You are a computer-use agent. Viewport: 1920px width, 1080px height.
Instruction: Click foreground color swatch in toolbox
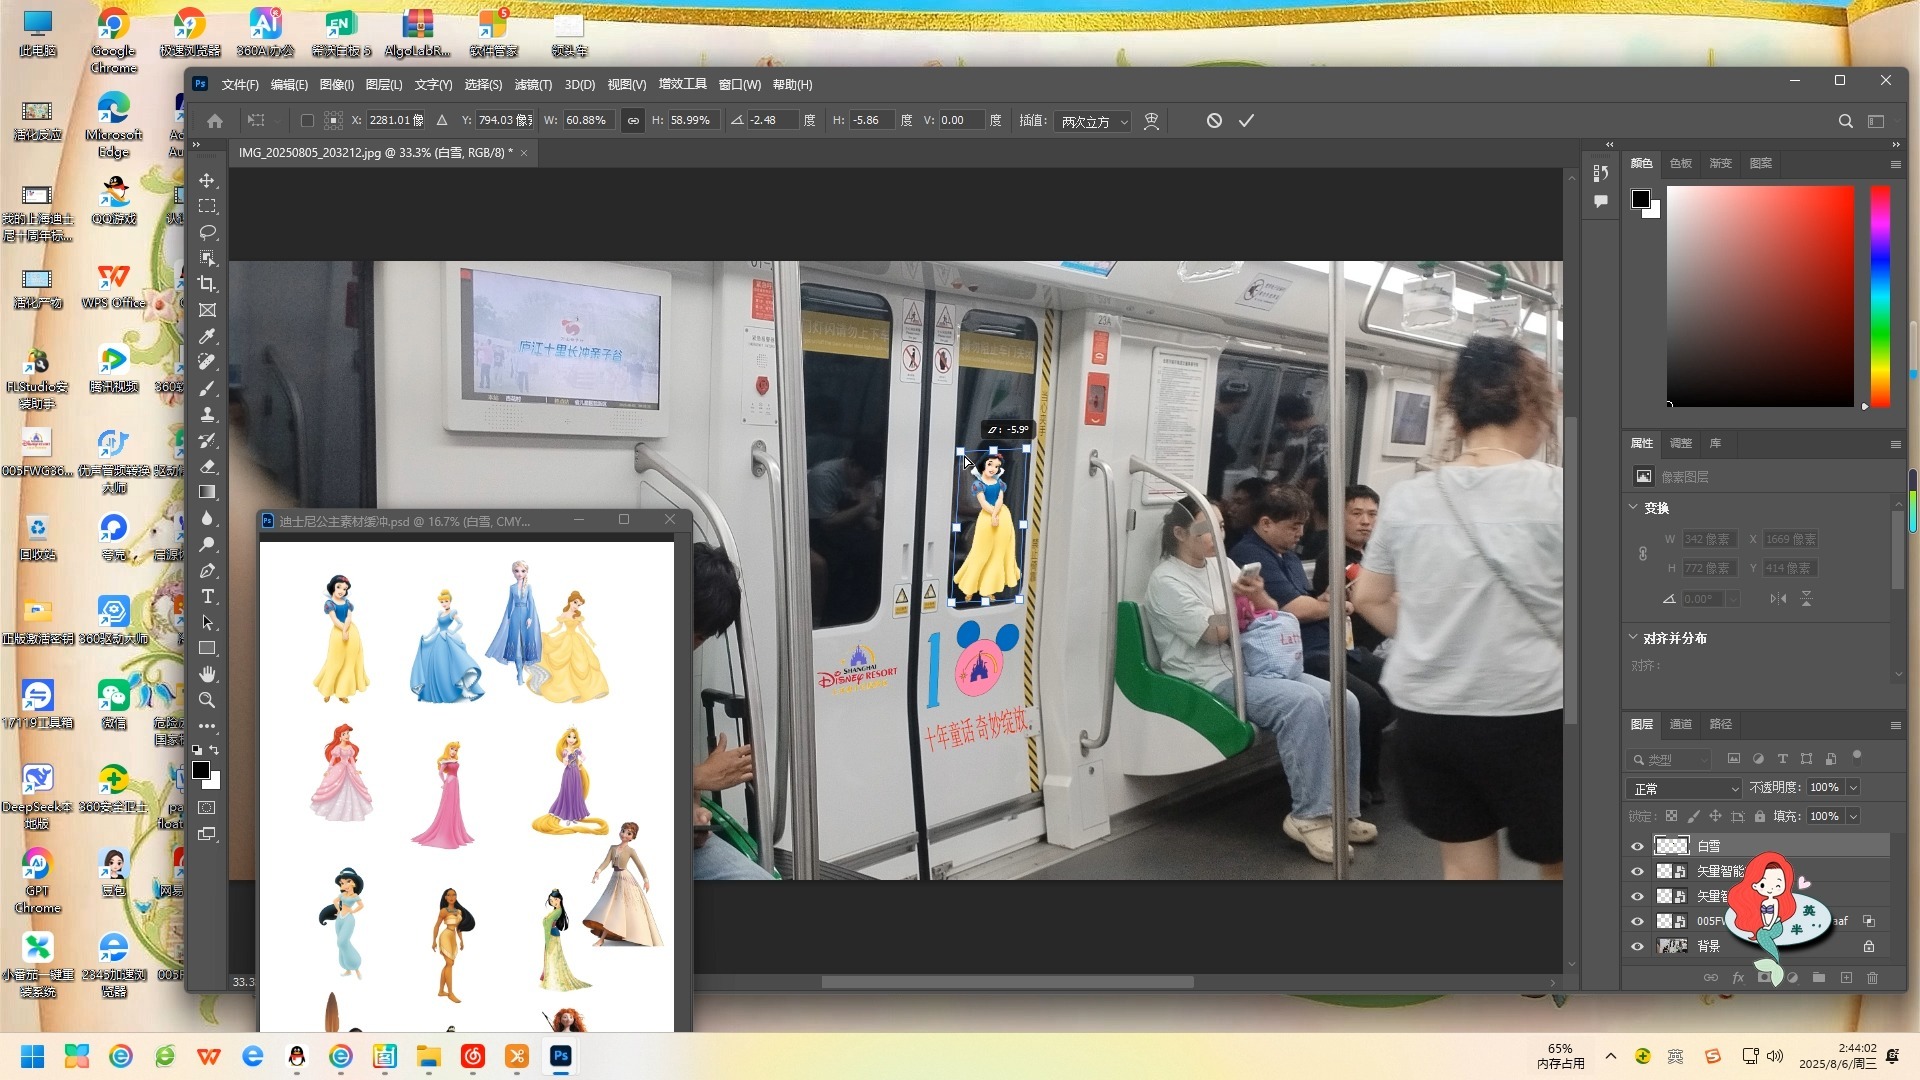[201, 770]
